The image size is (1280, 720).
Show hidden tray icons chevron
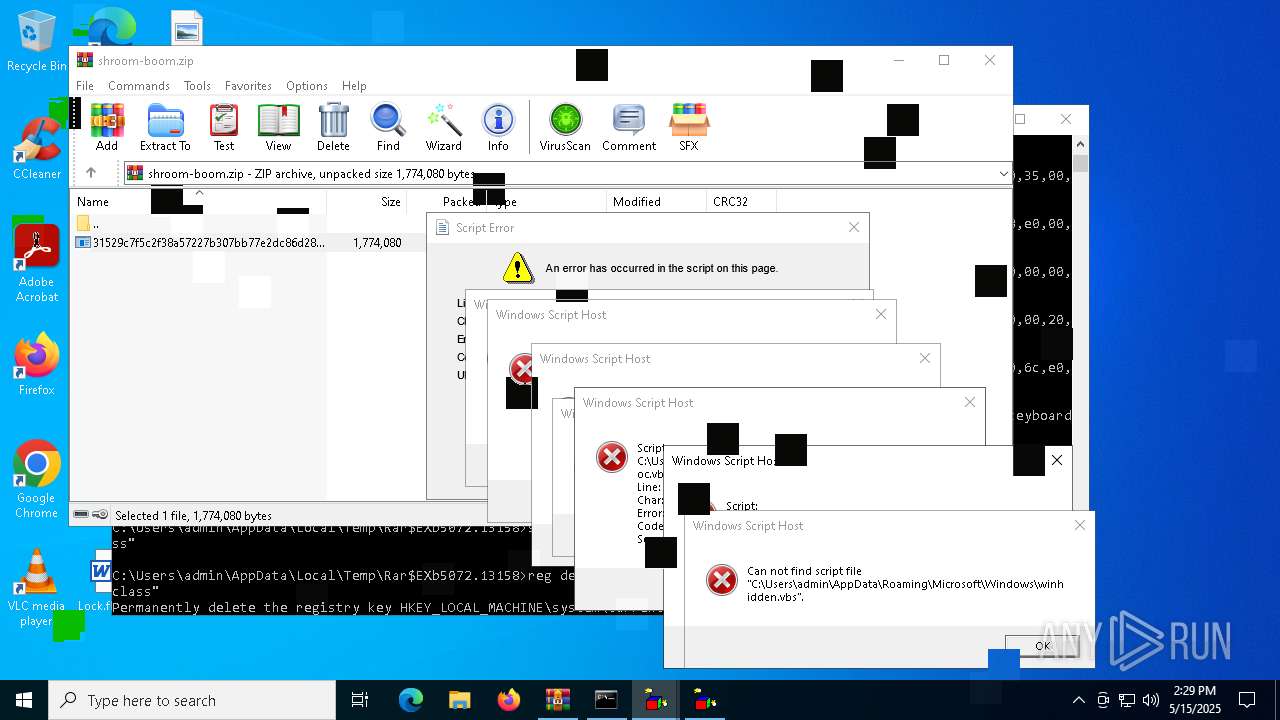point(1078,700)
